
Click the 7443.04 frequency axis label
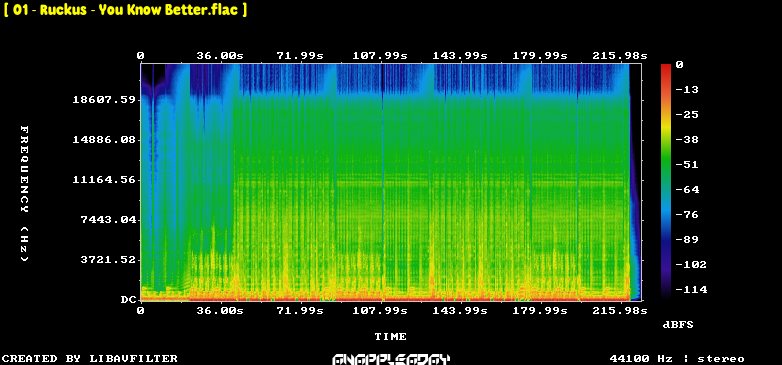108,219
